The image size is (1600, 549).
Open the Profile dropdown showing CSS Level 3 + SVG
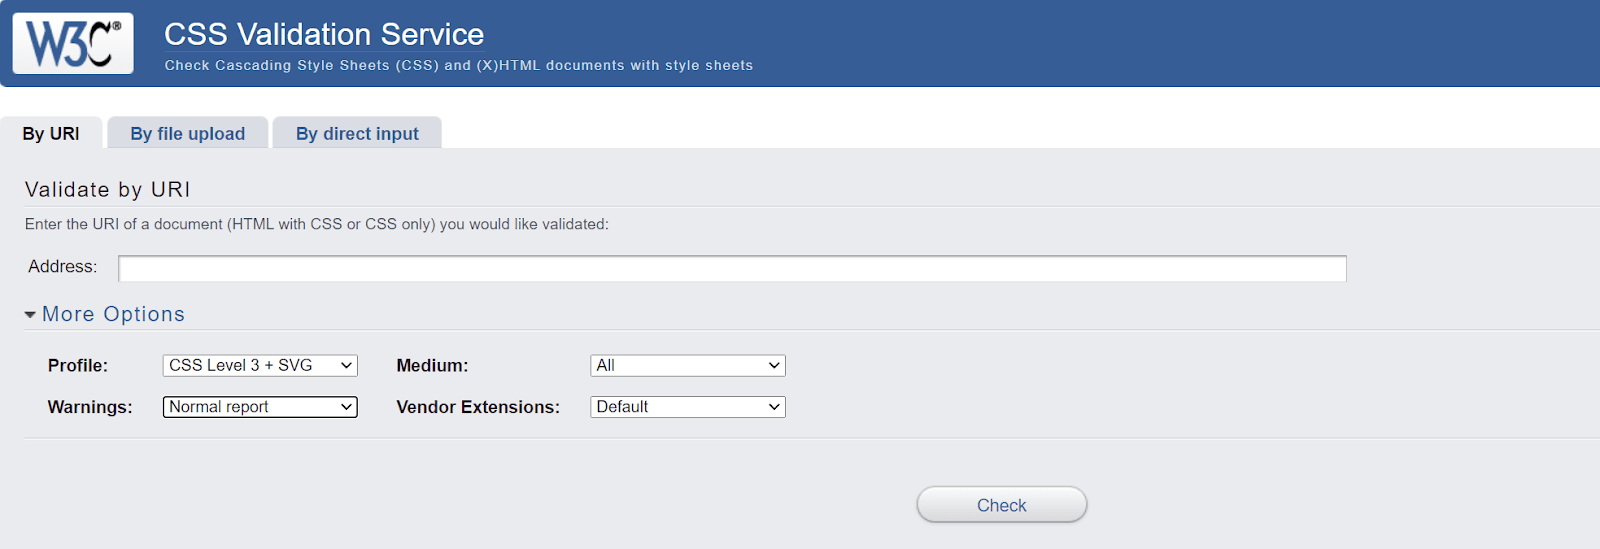[260, 366]
